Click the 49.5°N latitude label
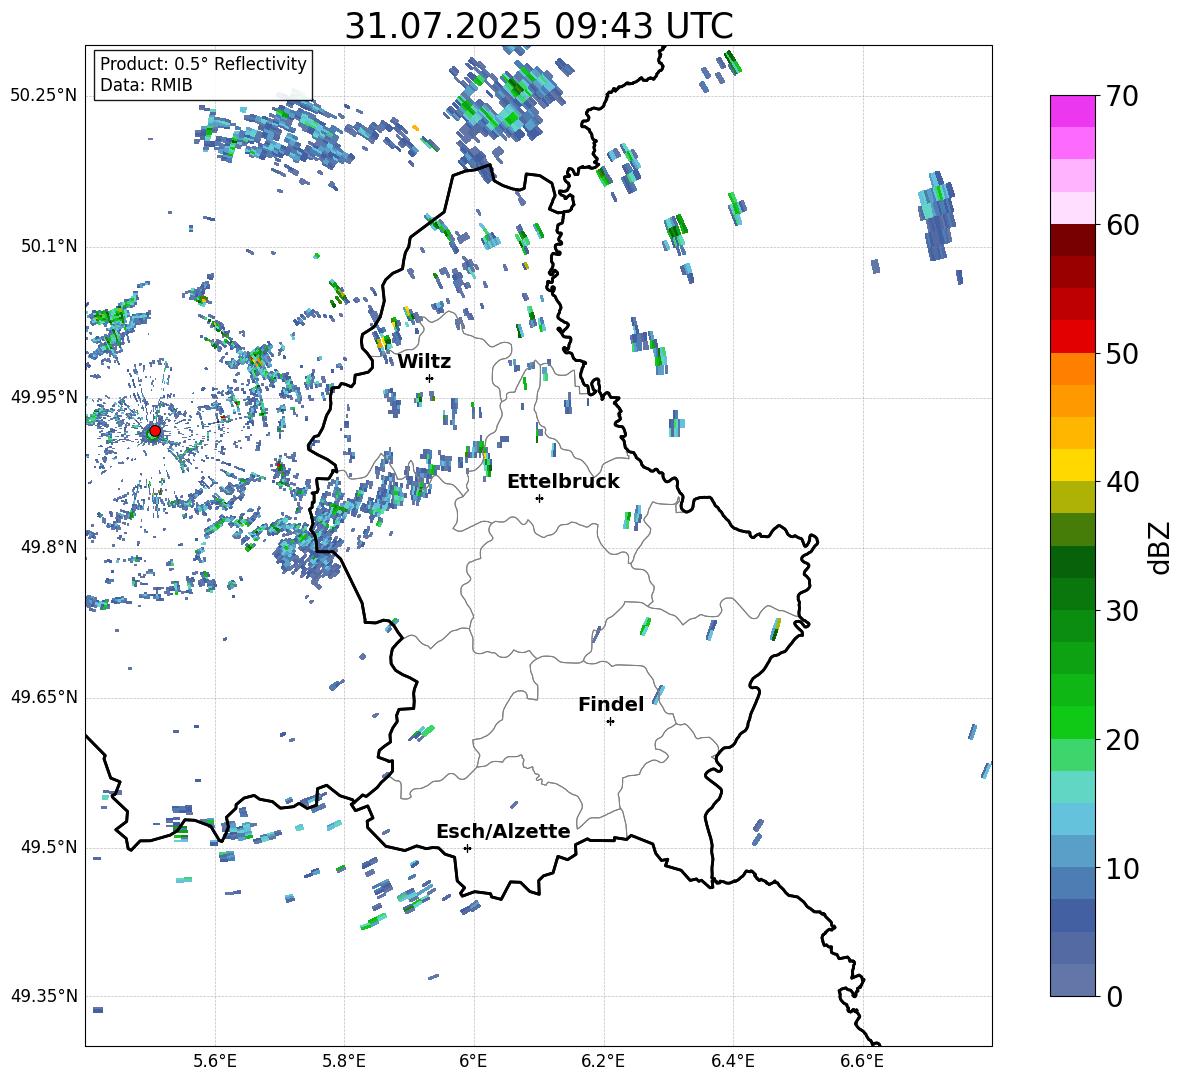This screenshot has width=1184, height=1081. click(48, 846)
